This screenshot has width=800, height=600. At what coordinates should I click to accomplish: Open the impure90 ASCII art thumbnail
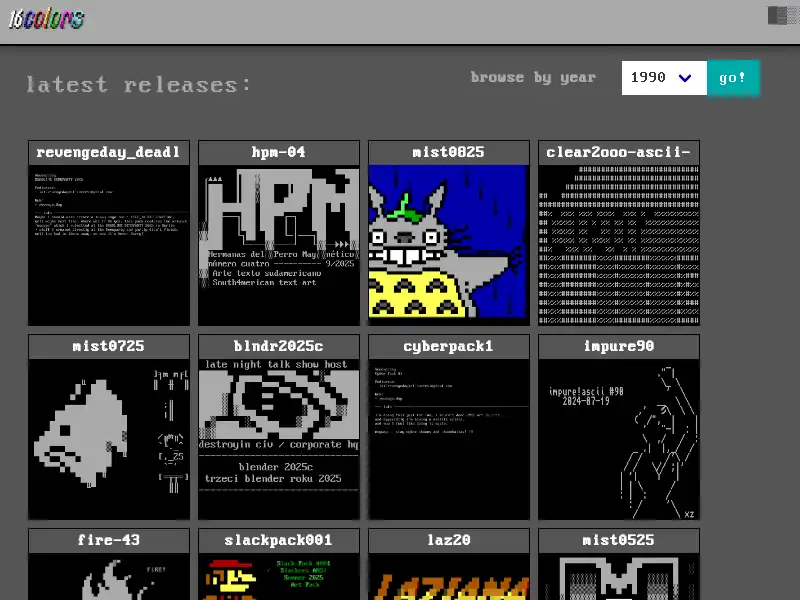pyautogui.click(x=618, y=438)
